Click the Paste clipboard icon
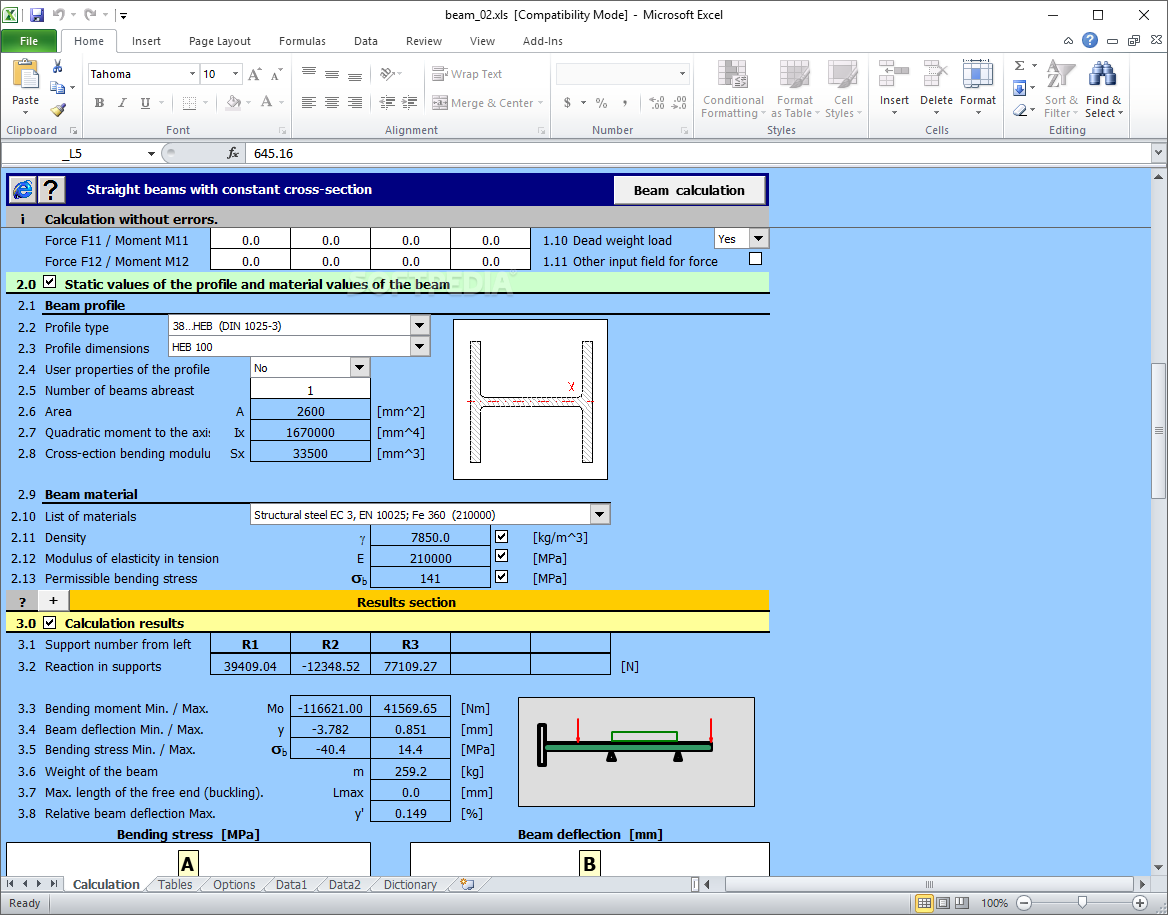The height and width of the screenshot is (915, 1168). 25,75
